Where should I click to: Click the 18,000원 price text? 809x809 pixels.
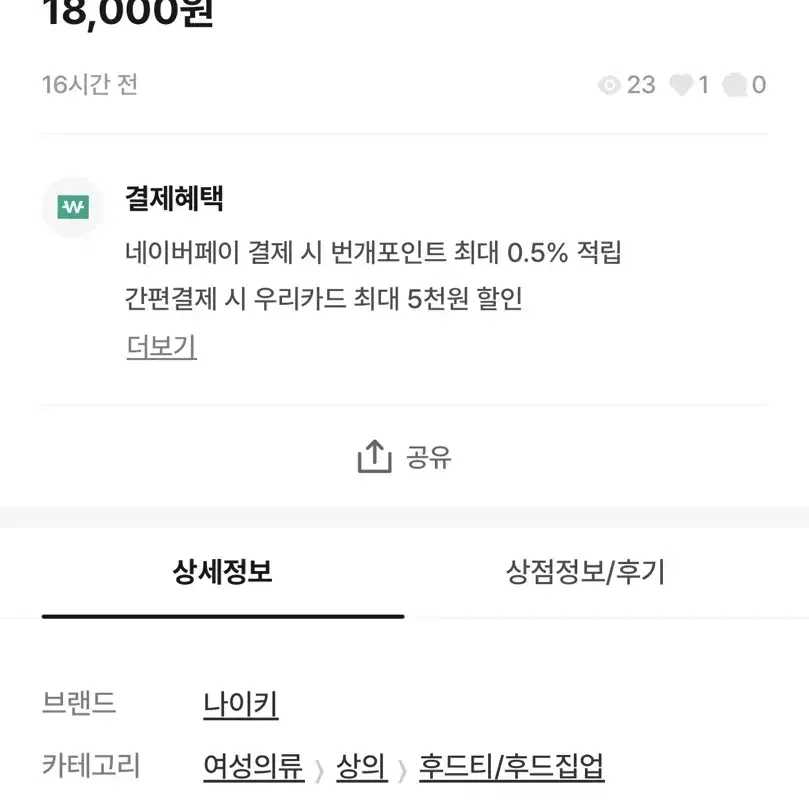127,12
